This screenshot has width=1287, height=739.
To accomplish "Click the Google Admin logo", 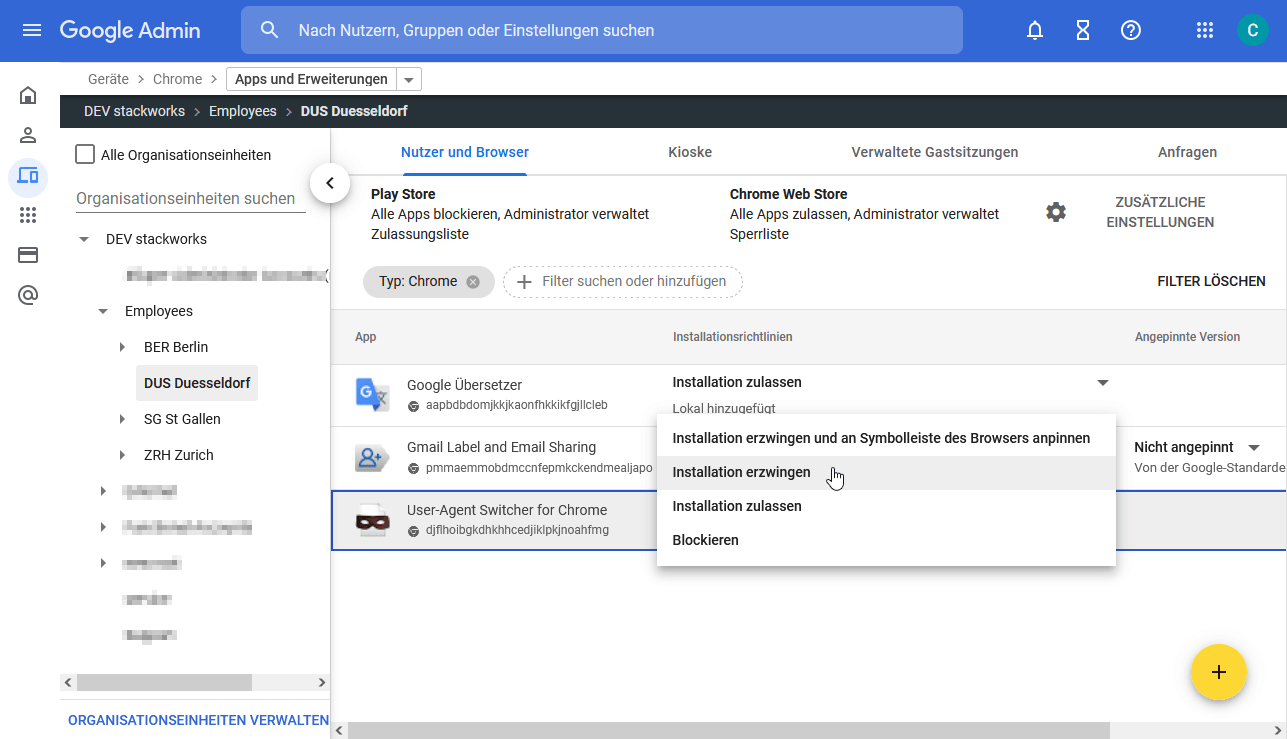I will [x=130, y=30].
